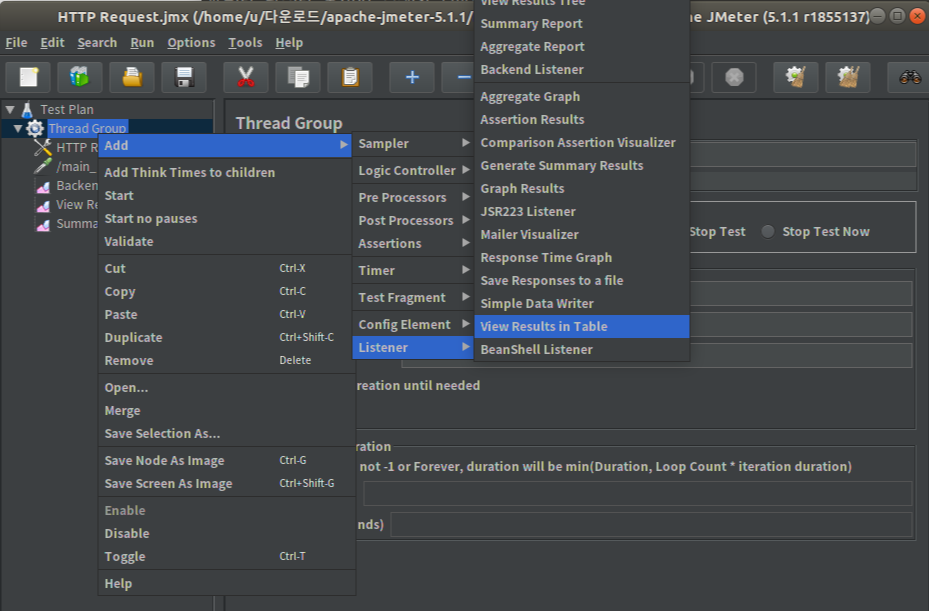This screenshot has height=611, width=929.
Task: Click Save Node As Image
Action: point(225,460)
